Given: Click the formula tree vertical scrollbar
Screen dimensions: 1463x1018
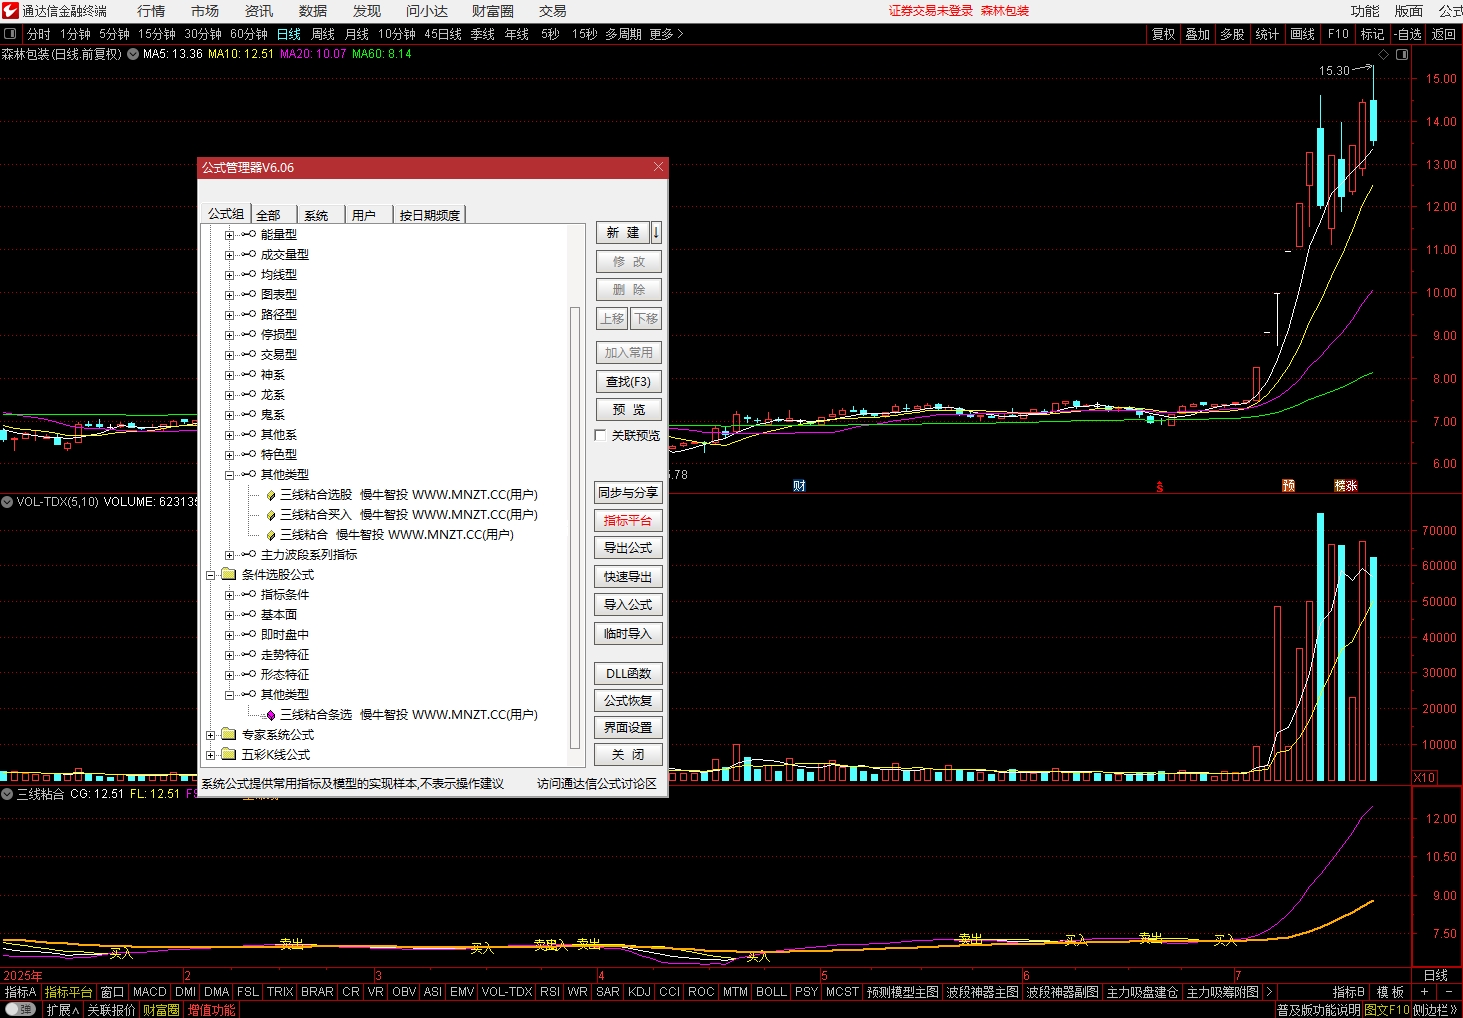Looking at the screenshot, I should pos(575,528).
